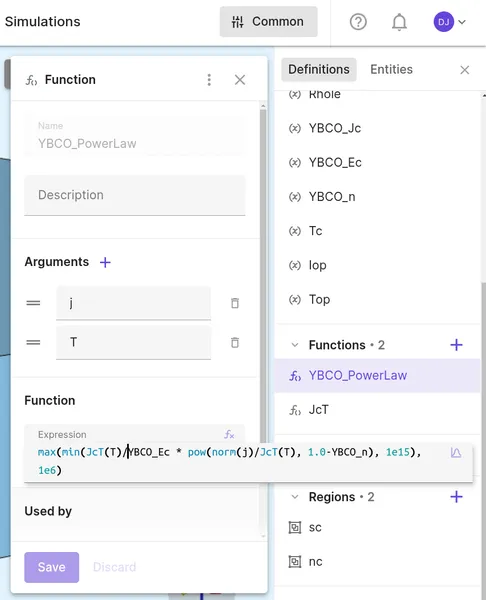Click the variable icon beside Top

click(x=295, y=300)
